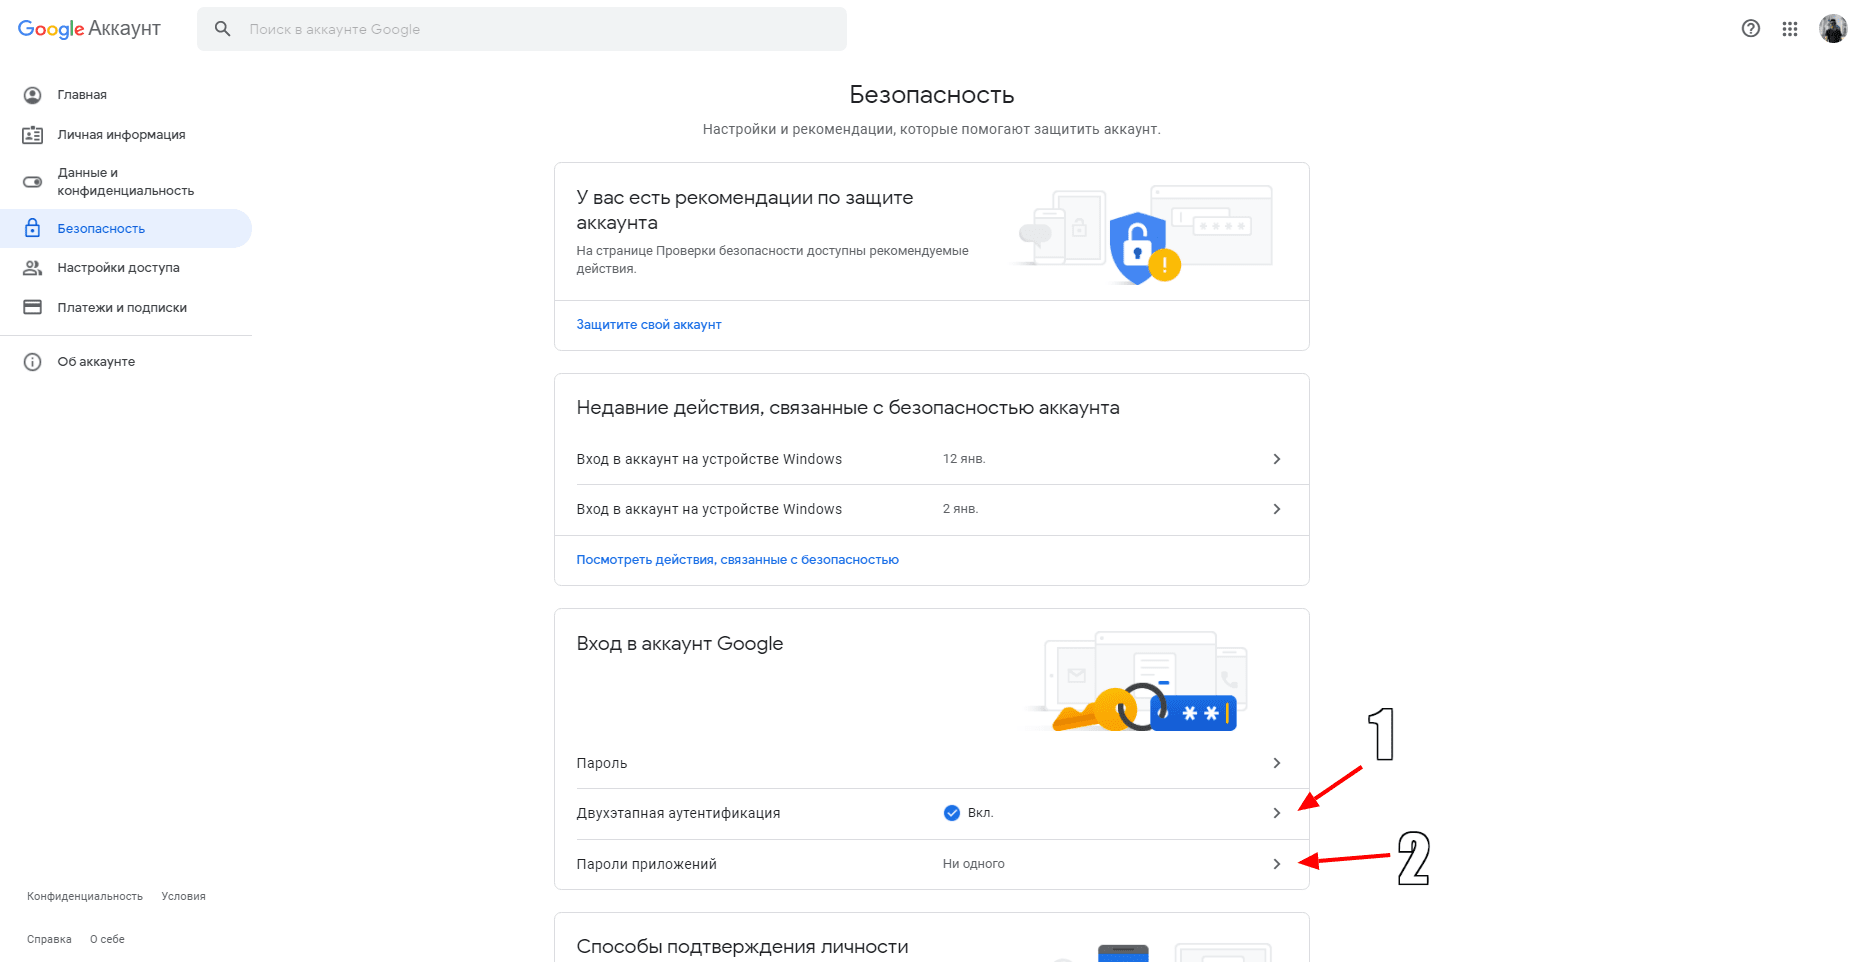Open Настройки доступа in sidebar

point(118,268)
